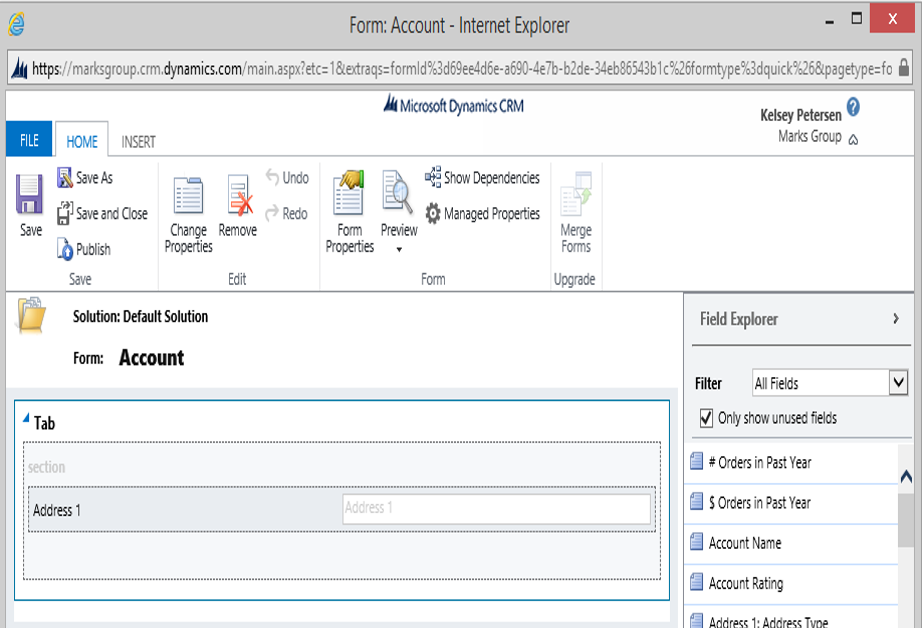Click the help question mark icon
This screenshot has width=922, height=628.
(x=853, y=107)
